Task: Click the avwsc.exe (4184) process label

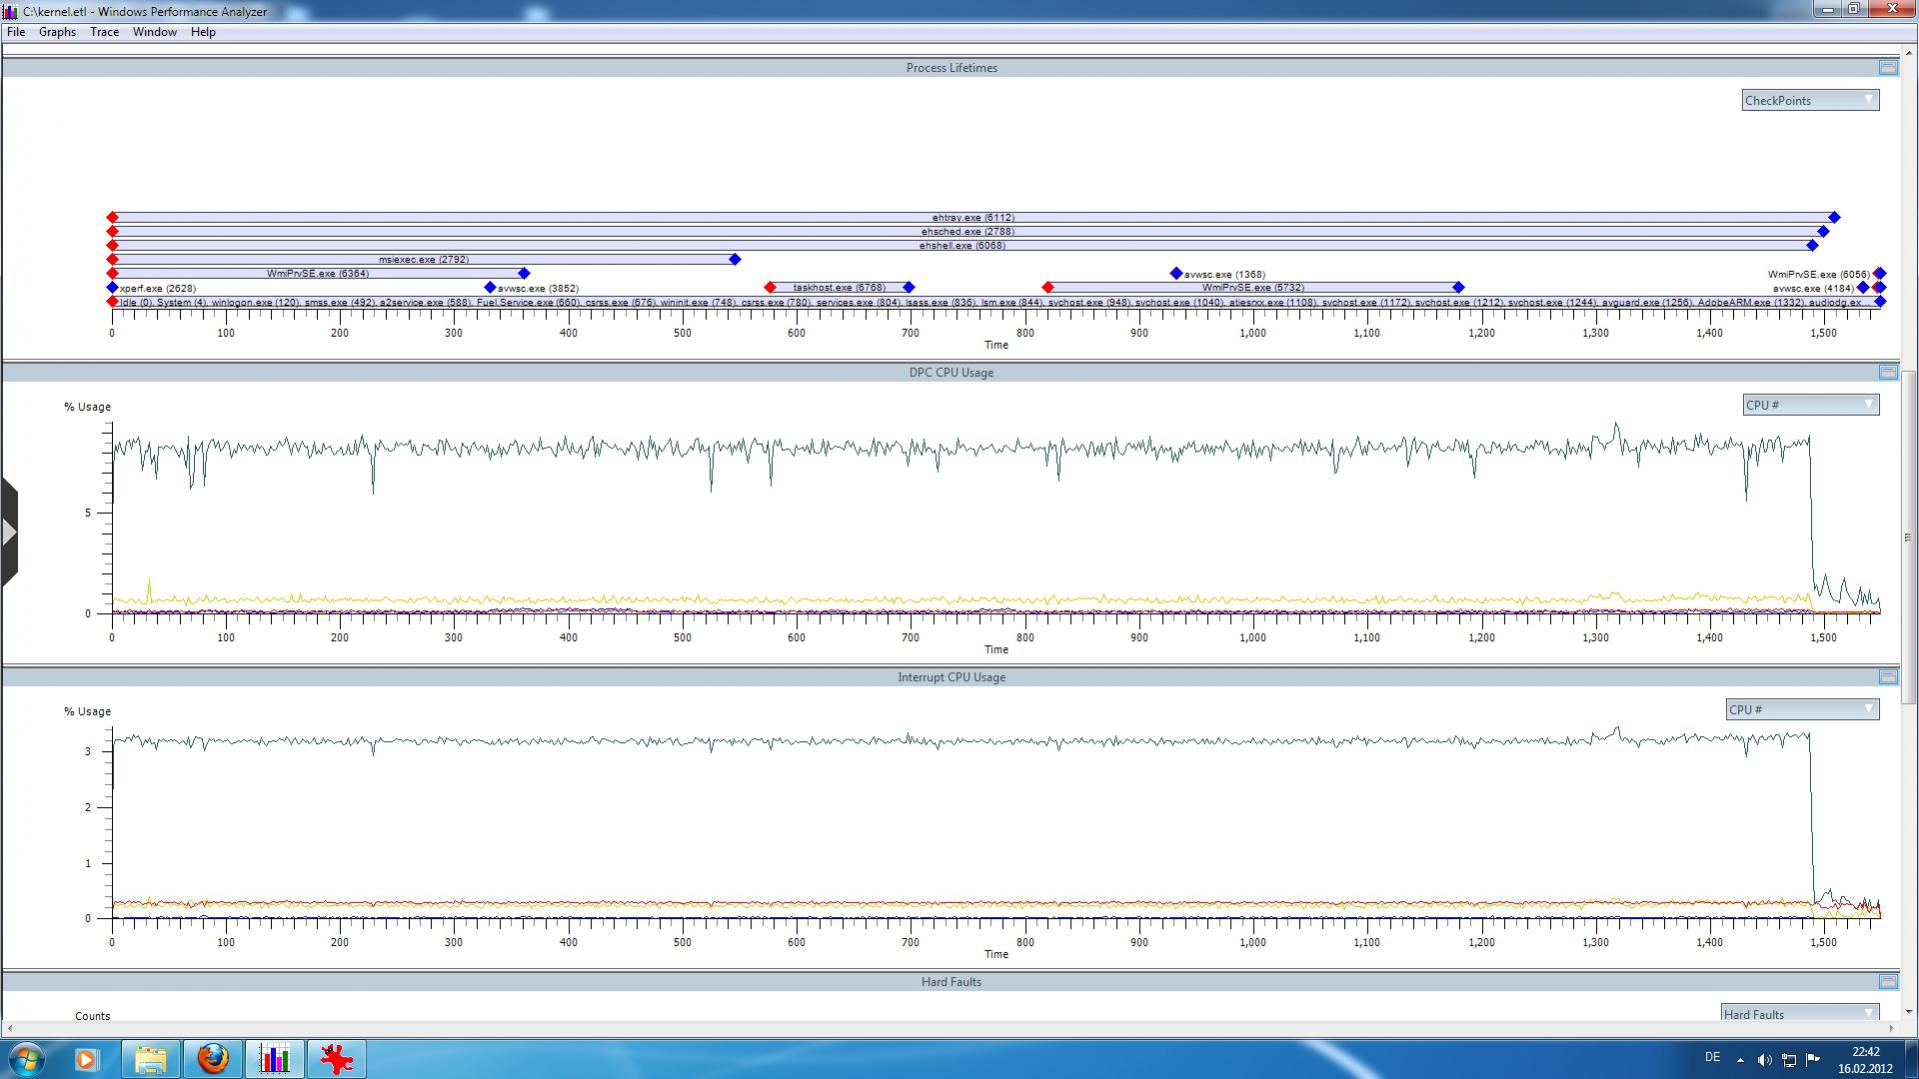Action: 1813,288
